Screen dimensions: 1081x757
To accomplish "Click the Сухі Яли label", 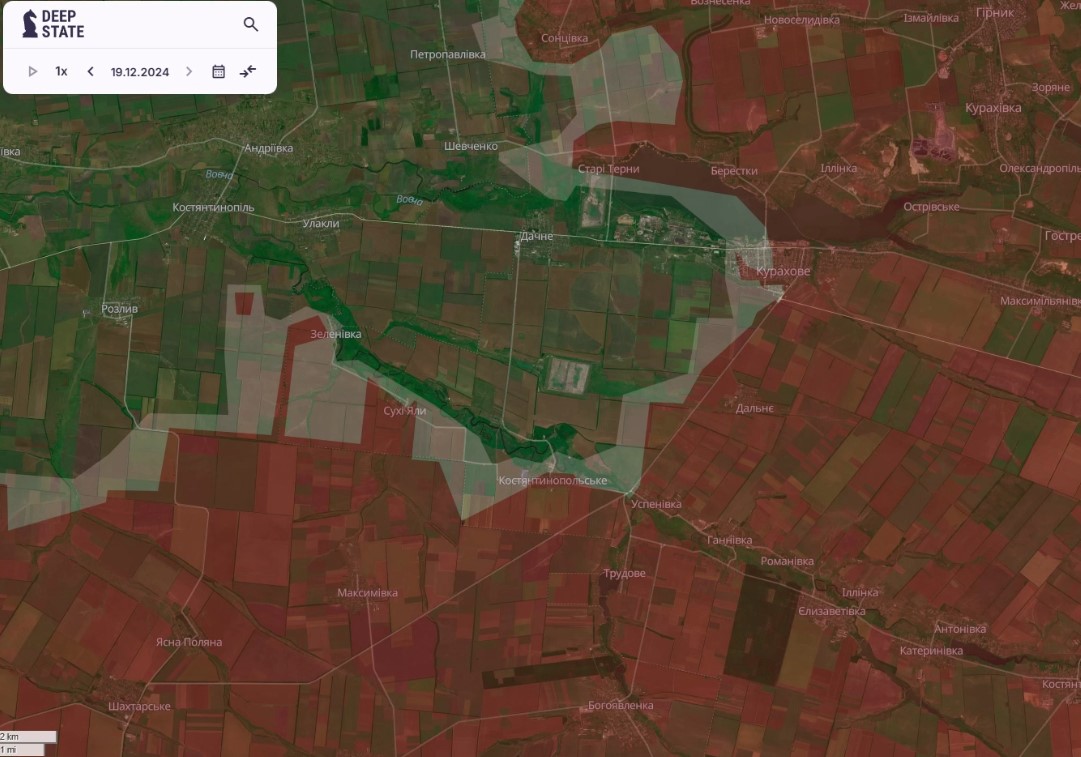I will (x=405, y=411).
